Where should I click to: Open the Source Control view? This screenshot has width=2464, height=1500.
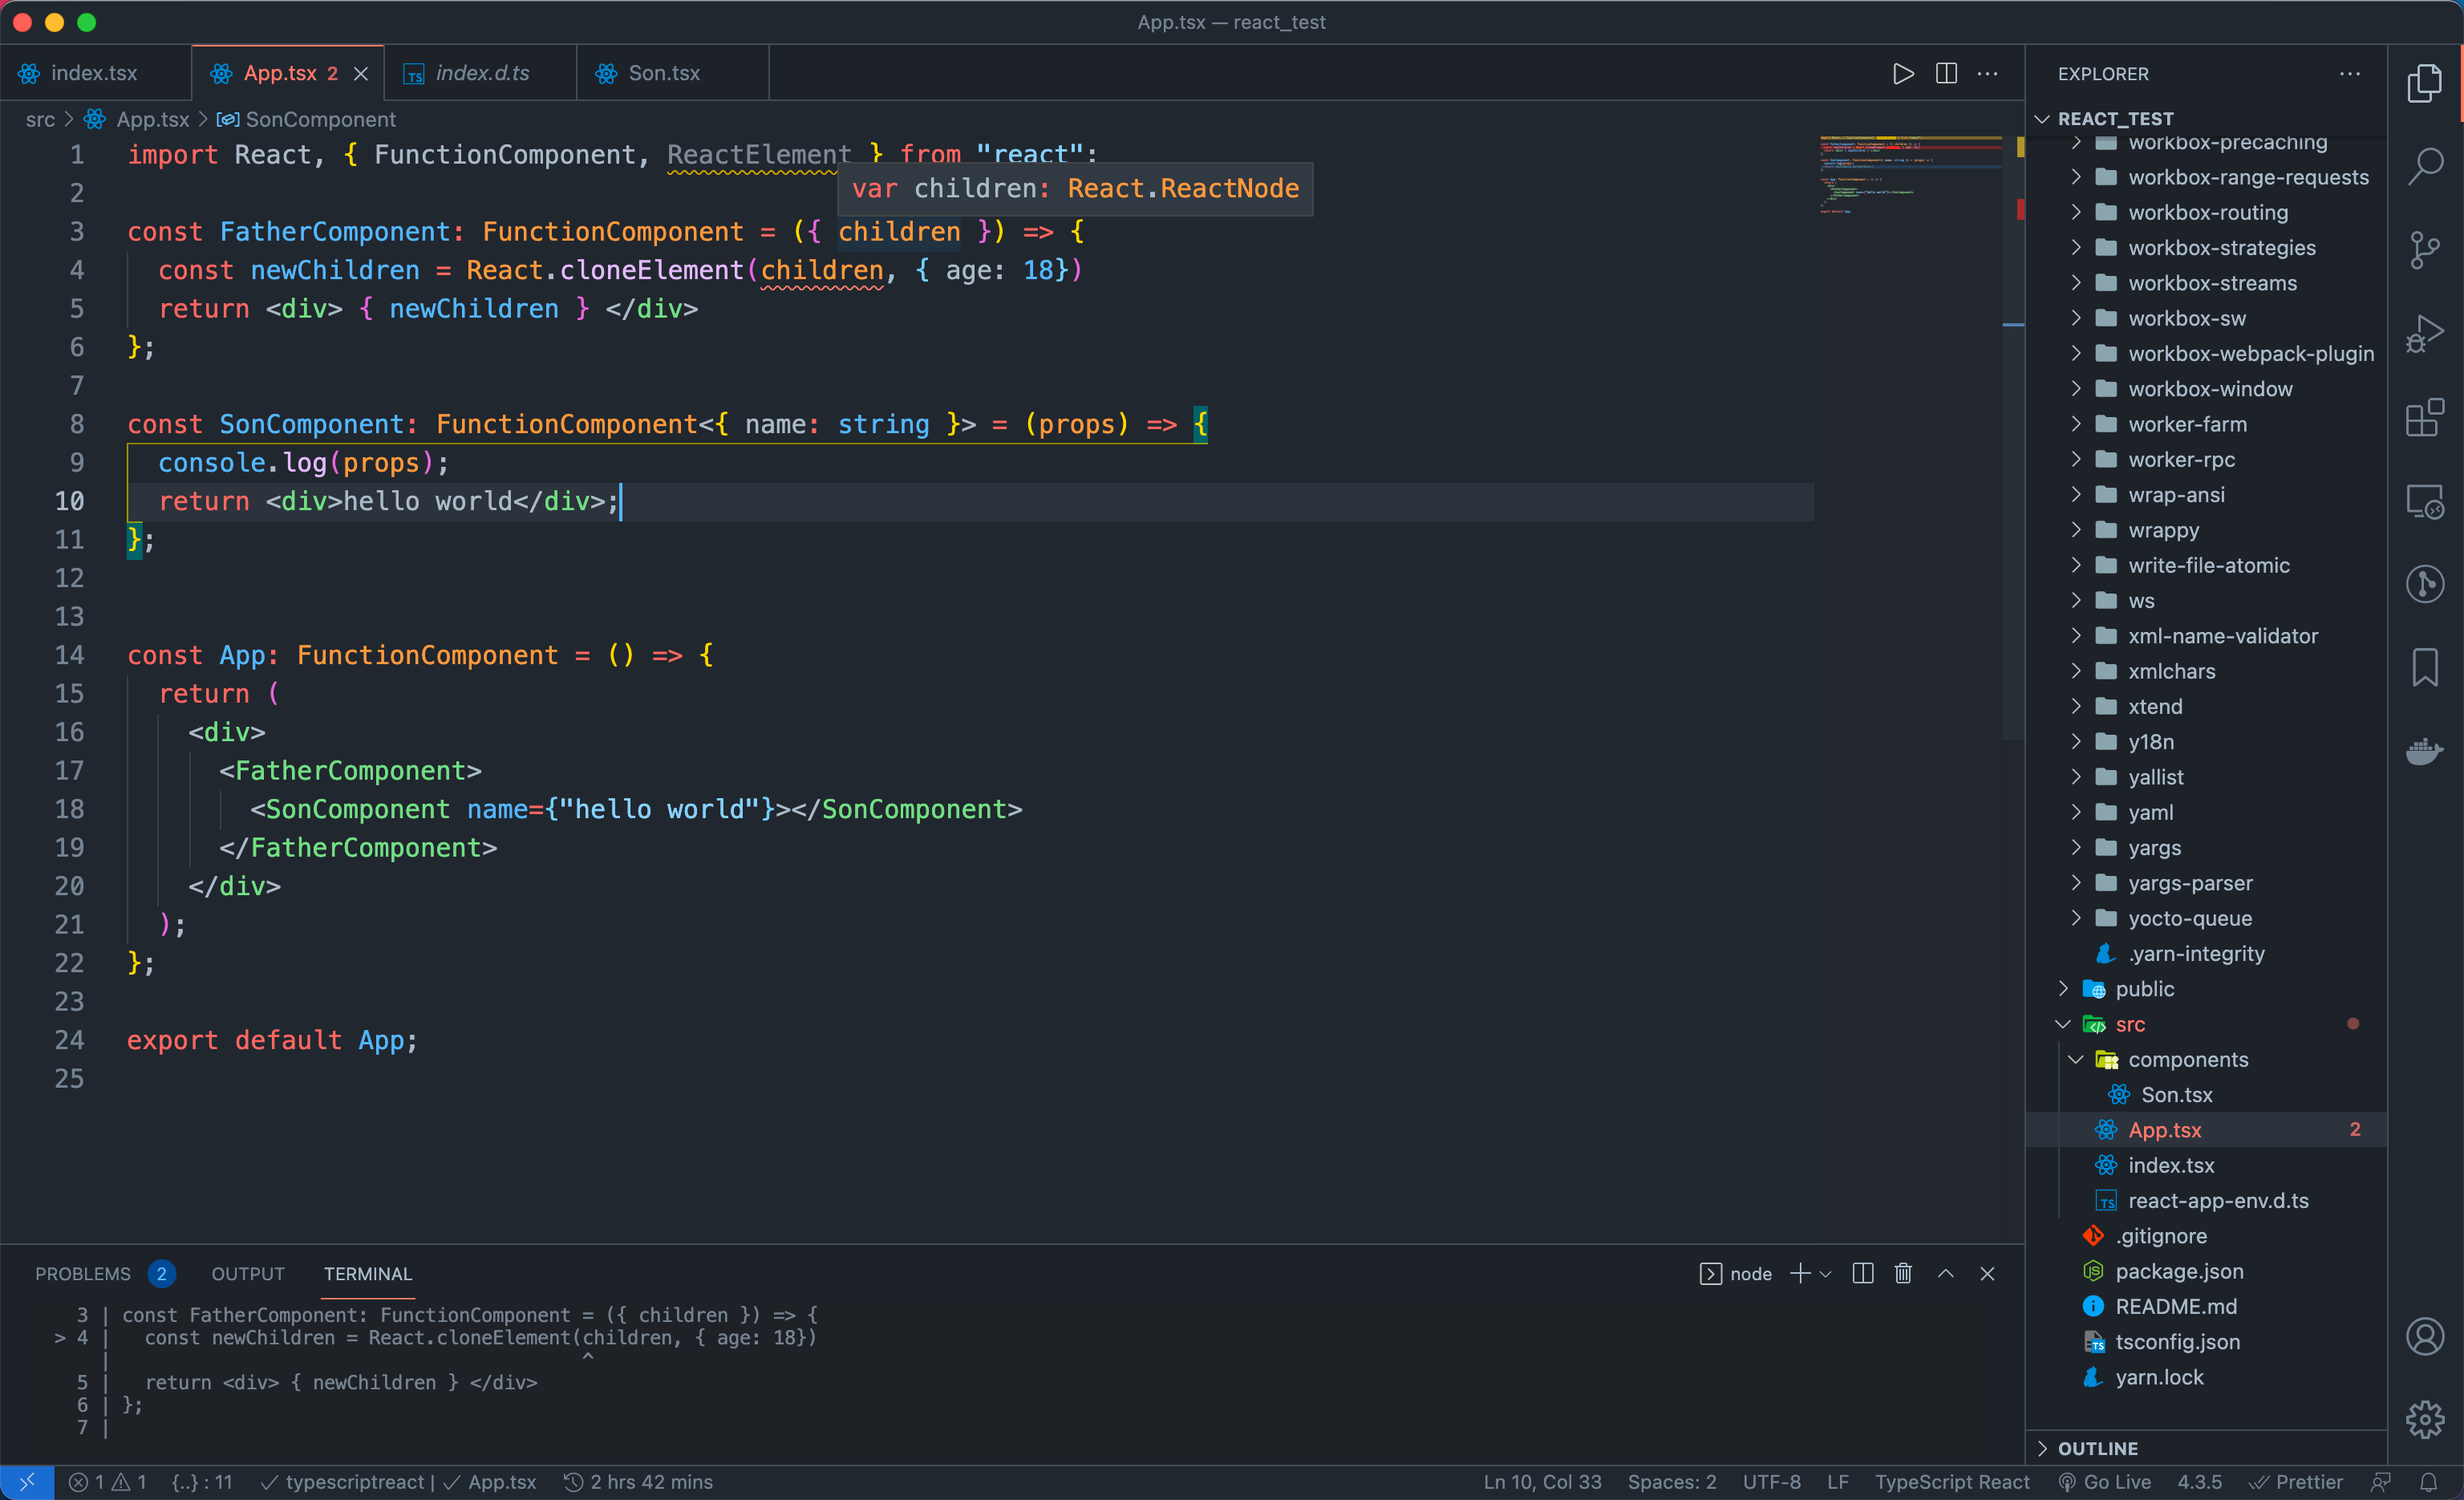(2425, 250)
